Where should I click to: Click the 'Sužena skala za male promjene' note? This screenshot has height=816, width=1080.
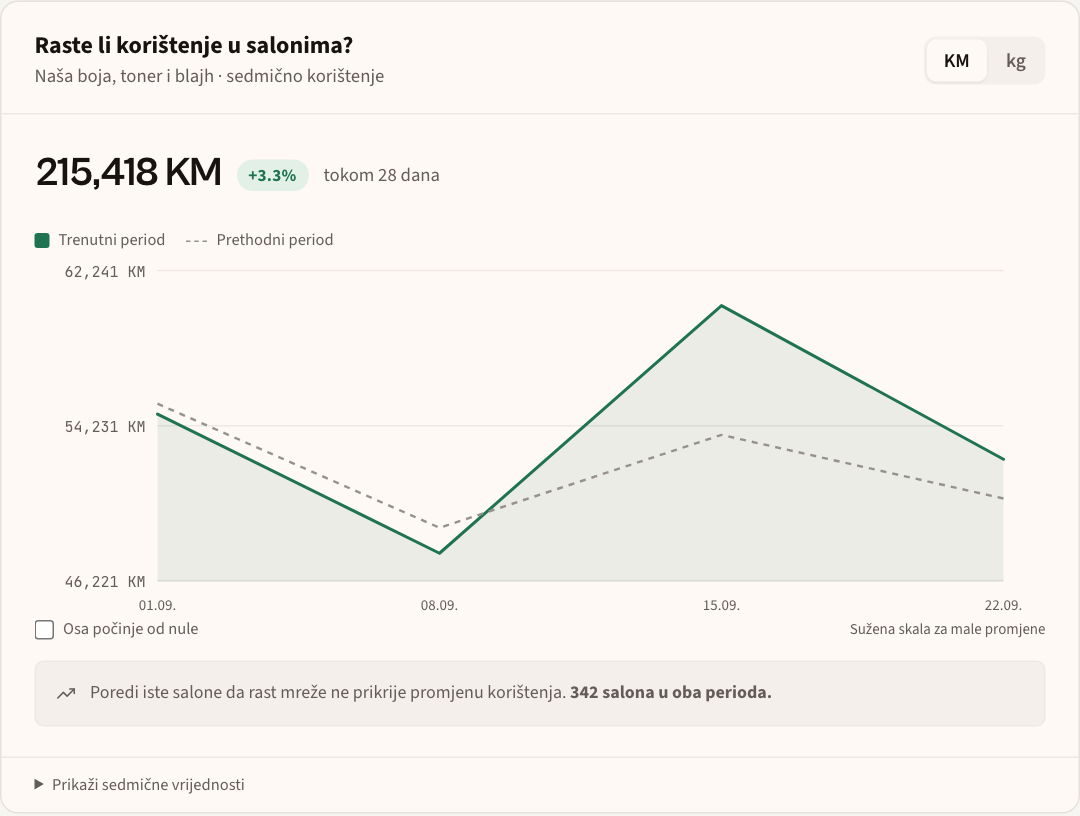(x=947, y=629)
